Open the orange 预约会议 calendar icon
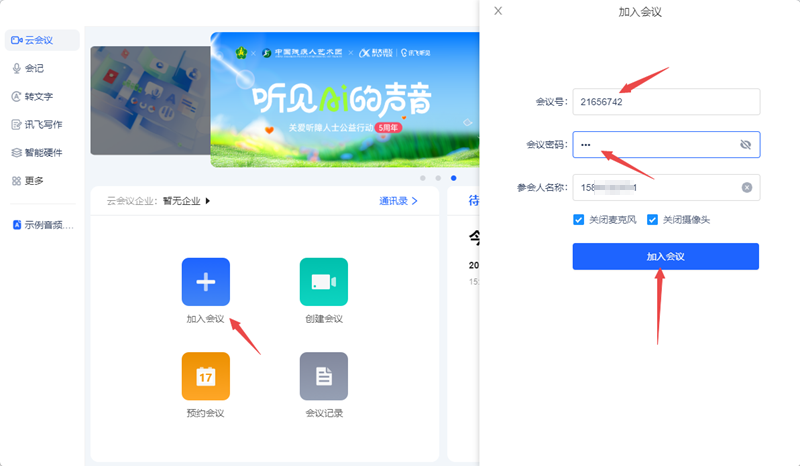800x466 pixels. [206, 376]
